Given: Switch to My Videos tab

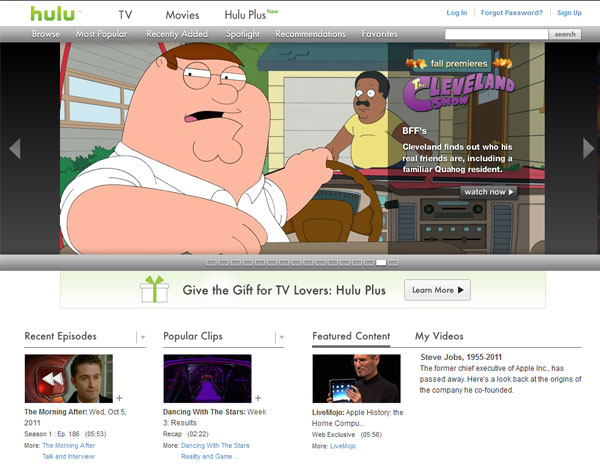Looking at the screenshot, I should coord(439,336).
